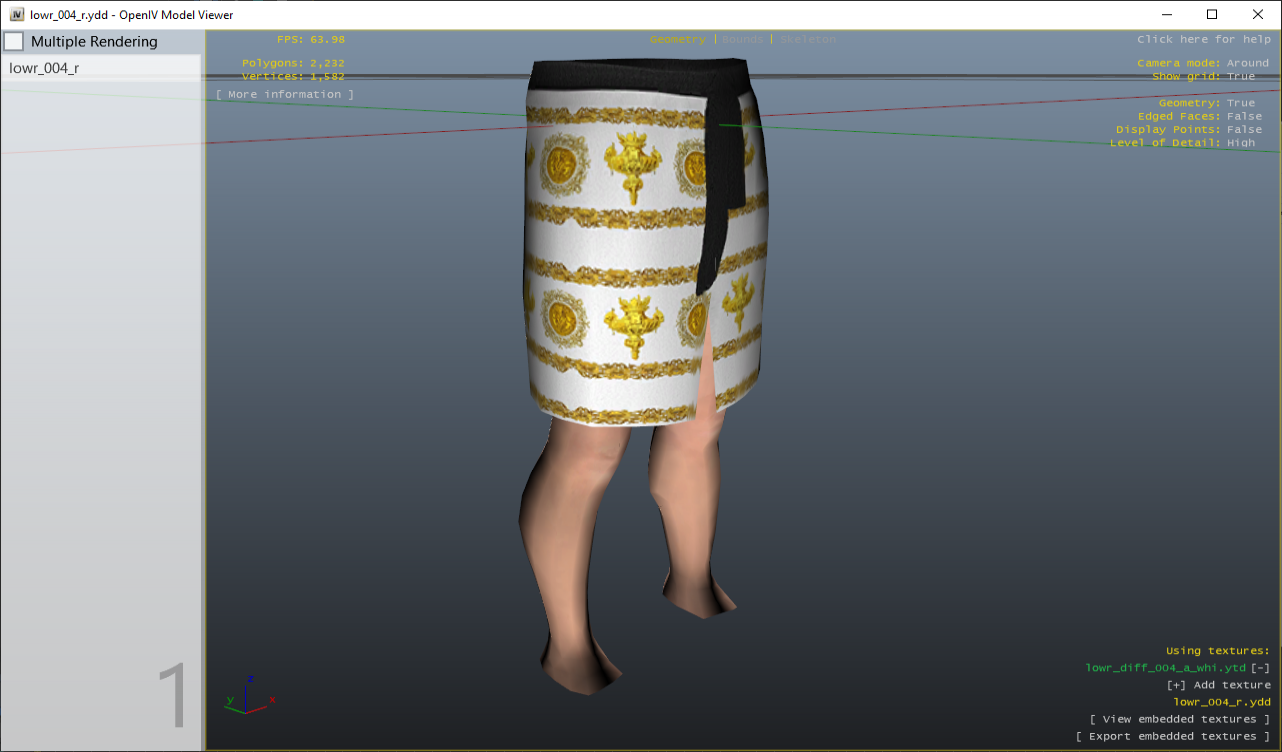Viewport: 1282px width, 752px height.
Task: Click here for help link
Action: [x=1204, y=40]
